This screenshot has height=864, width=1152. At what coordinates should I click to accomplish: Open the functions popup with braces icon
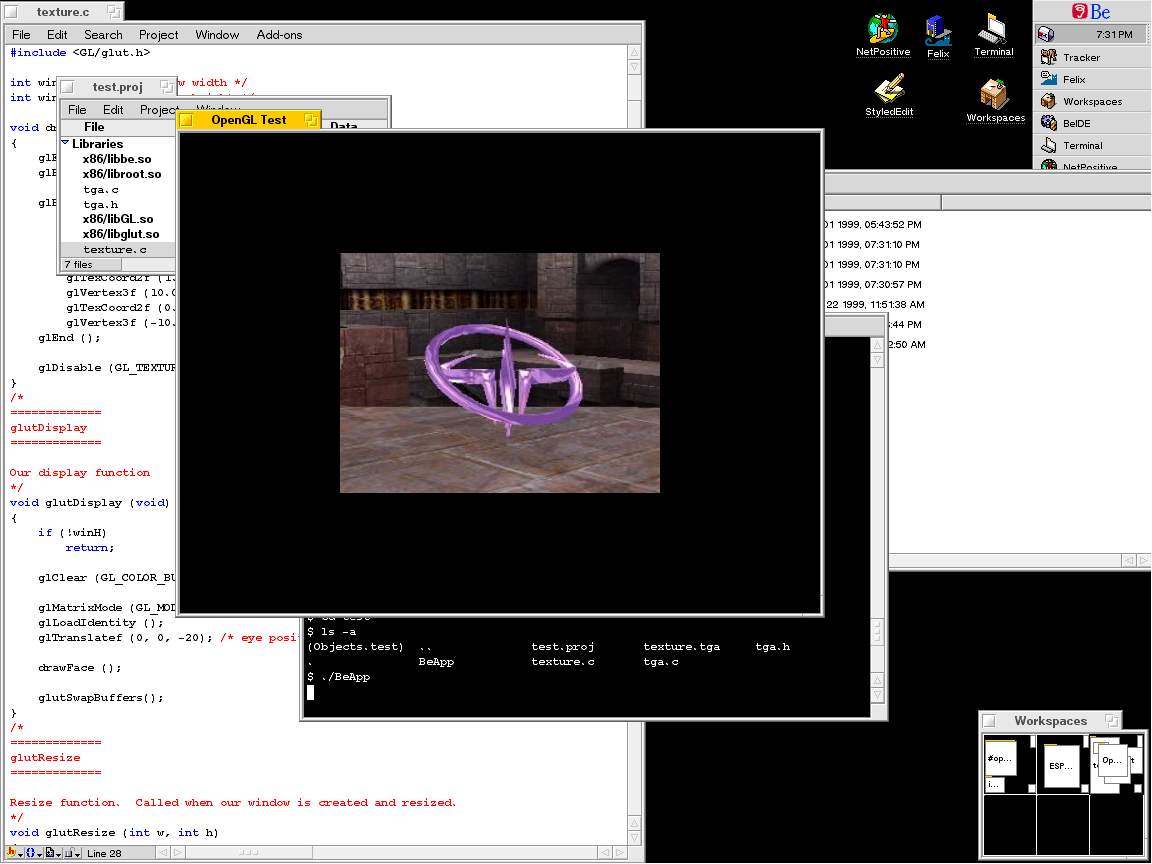[x=33, y=853]
